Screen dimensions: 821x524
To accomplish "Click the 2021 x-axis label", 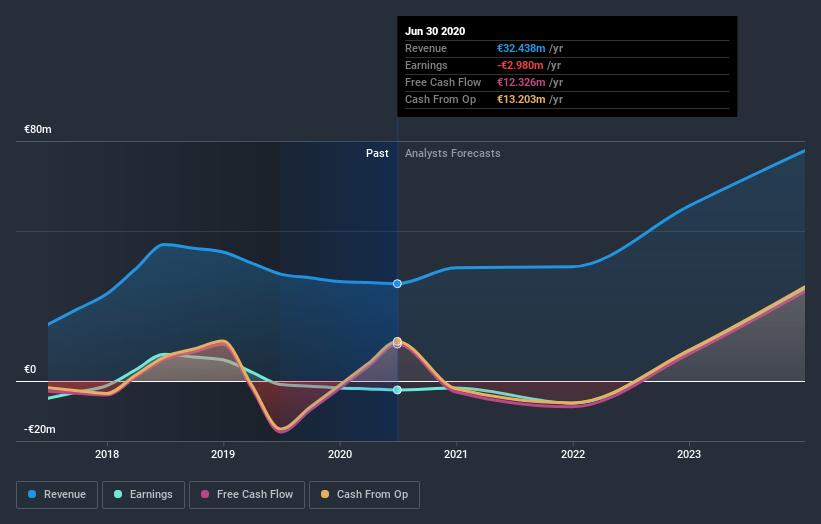I will click(x=456, y=454).
